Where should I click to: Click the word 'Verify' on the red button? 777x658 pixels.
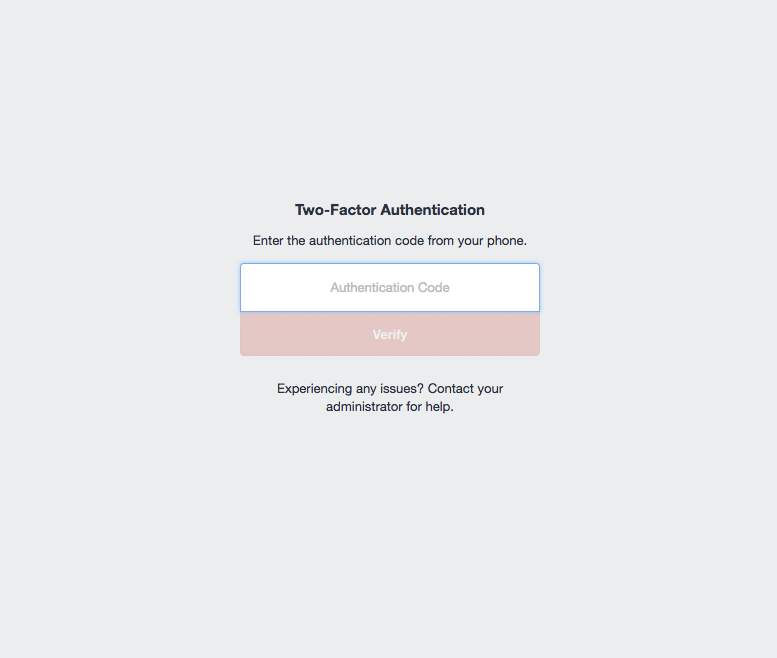pos(390,334)
